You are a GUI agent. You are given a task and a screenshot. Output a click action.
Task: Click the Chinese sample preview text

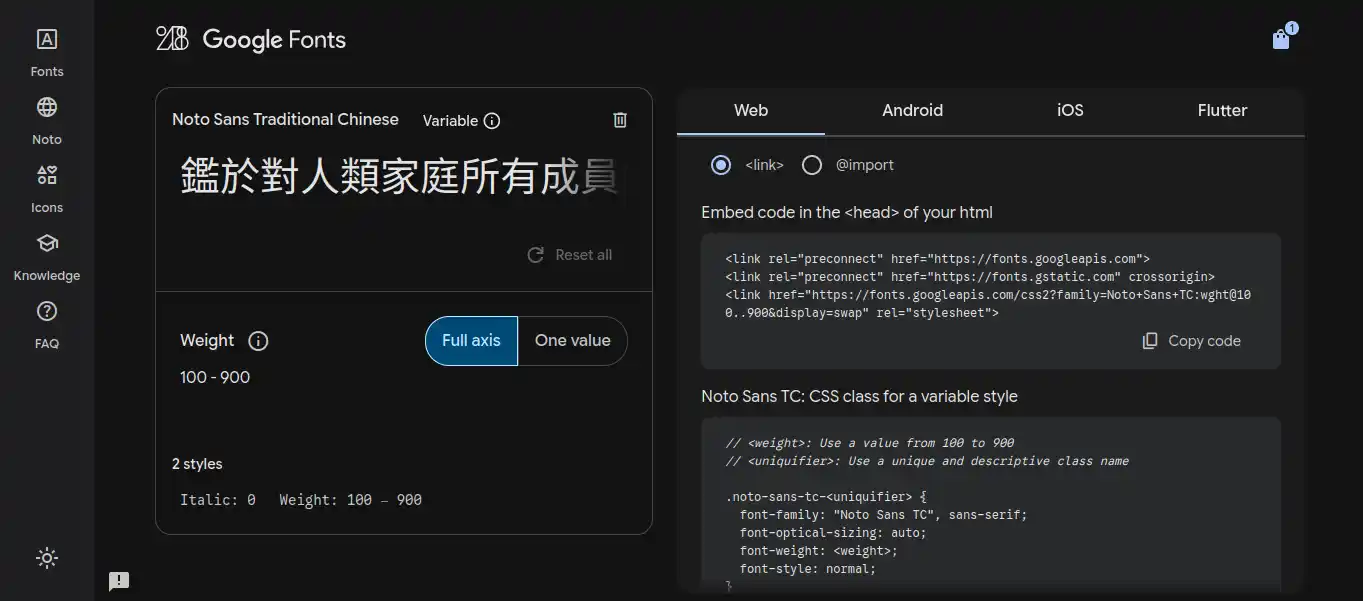pos(400,176)
